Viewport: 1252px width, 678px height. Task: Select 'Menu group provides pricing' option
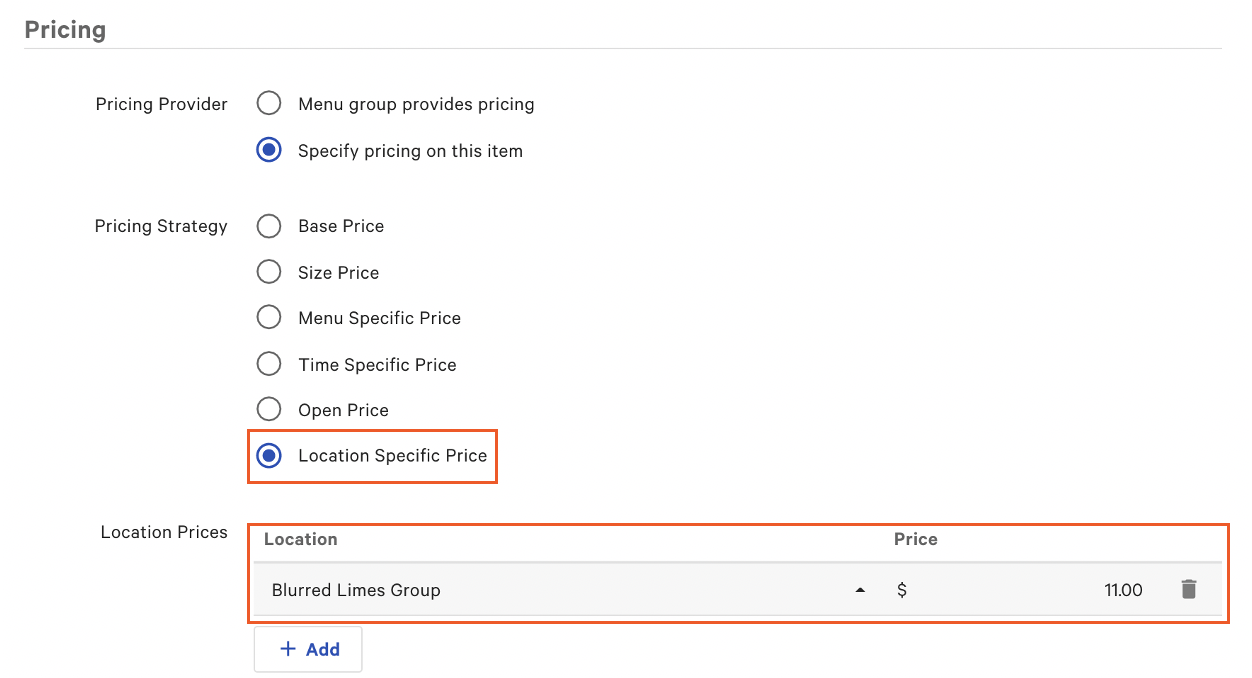(268, 103)
